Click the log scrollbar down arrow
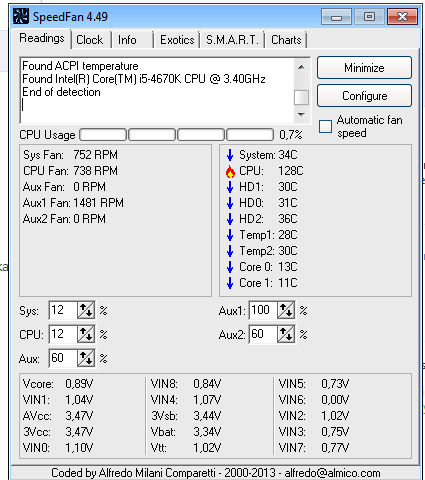The image size is (425, 480). (301, 115)
